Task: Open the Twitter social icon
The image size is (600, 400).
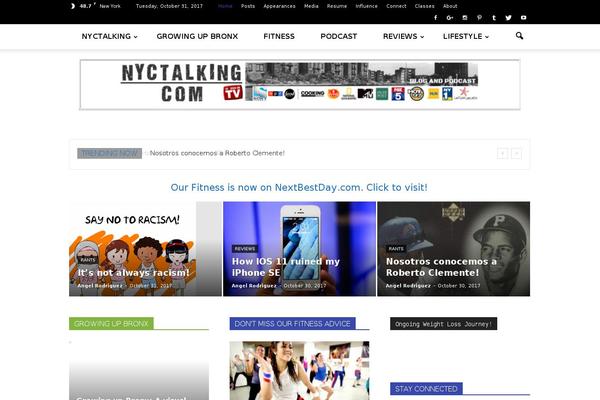Action: (508, 18)
